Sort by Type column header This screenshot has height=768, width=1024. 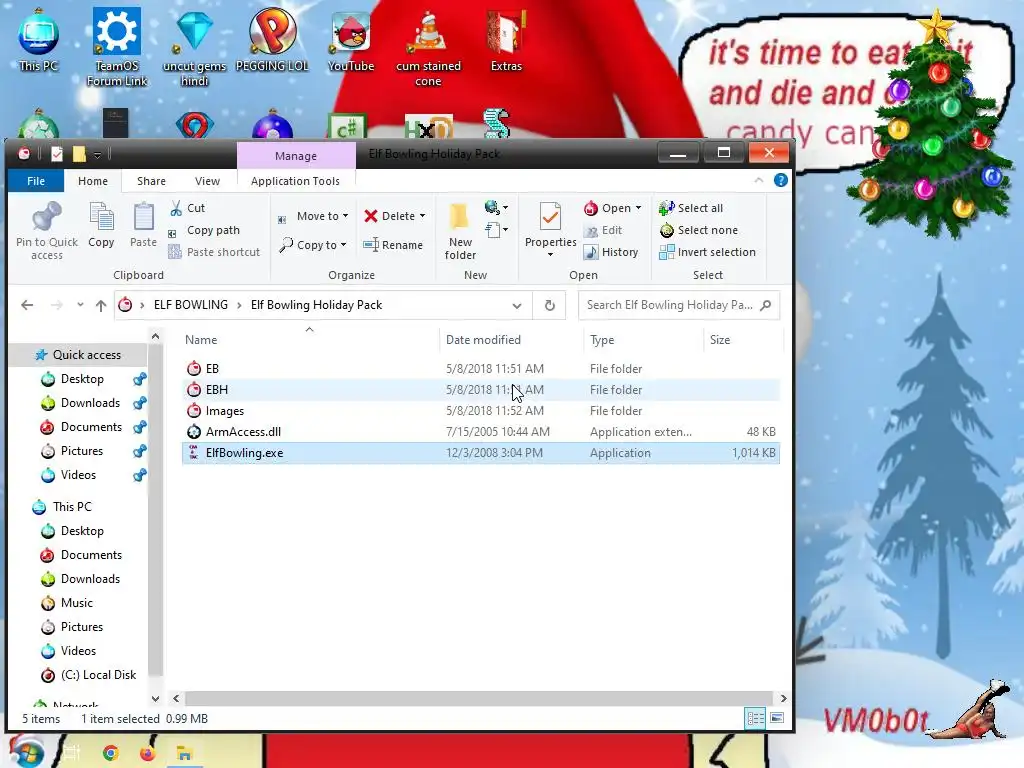[643, 340]
